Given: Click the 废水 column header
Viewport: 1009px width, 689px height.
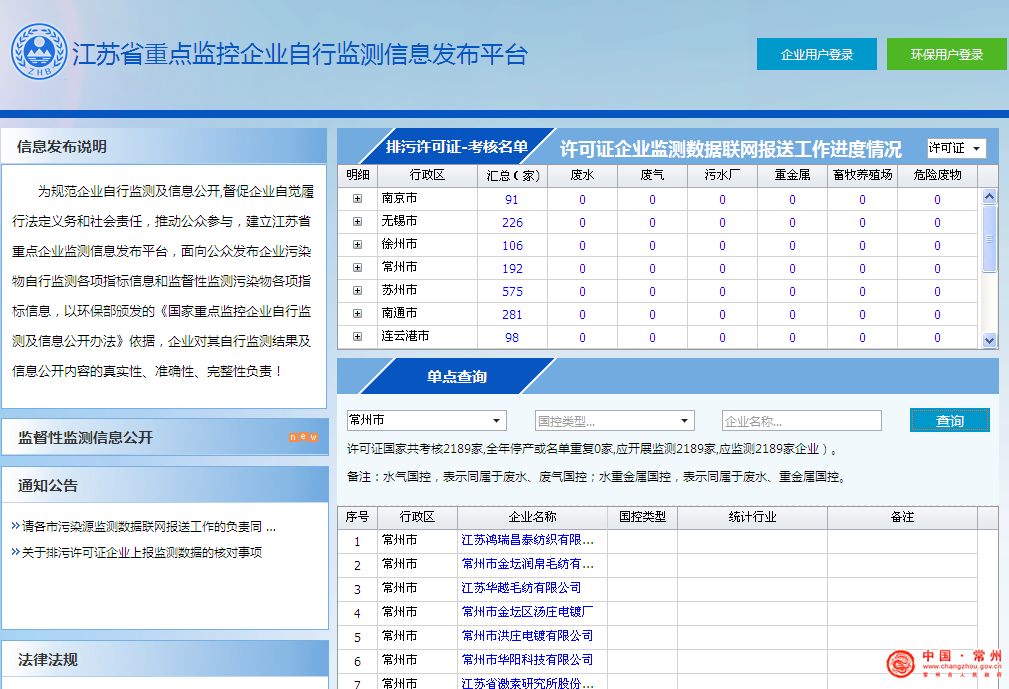Looking at the screenshot, I should [x=582, y=176].
